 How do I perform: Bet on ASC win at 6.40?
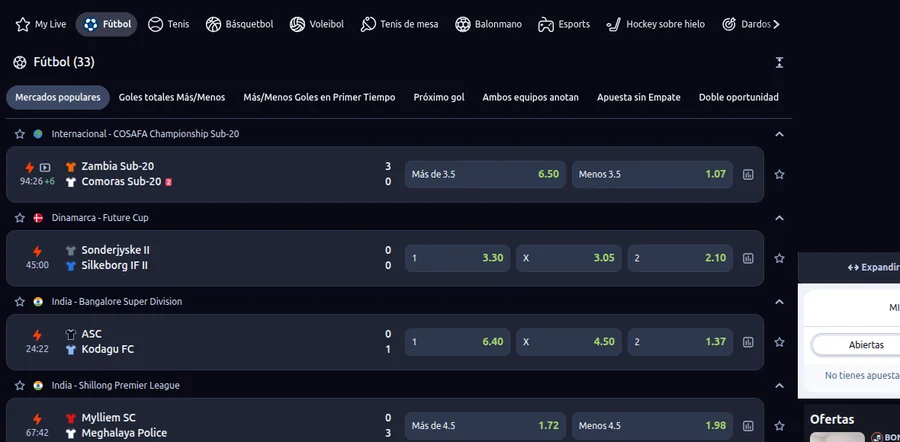[x=457, y=342]
